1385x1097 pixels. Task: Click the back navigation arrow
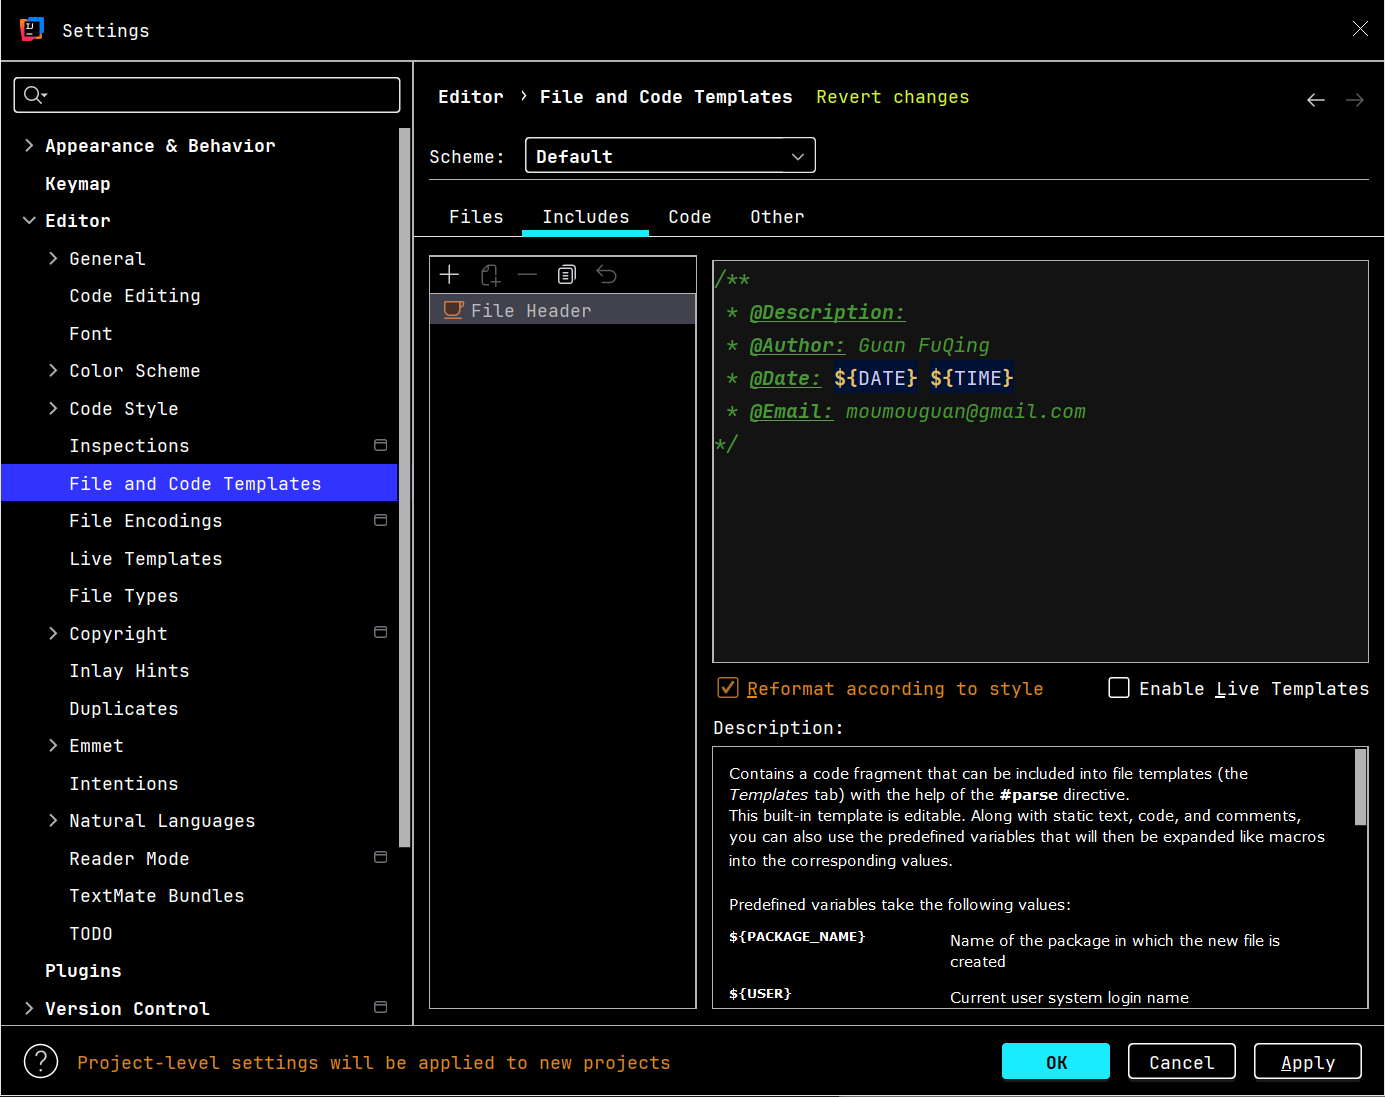point(1316,100)
